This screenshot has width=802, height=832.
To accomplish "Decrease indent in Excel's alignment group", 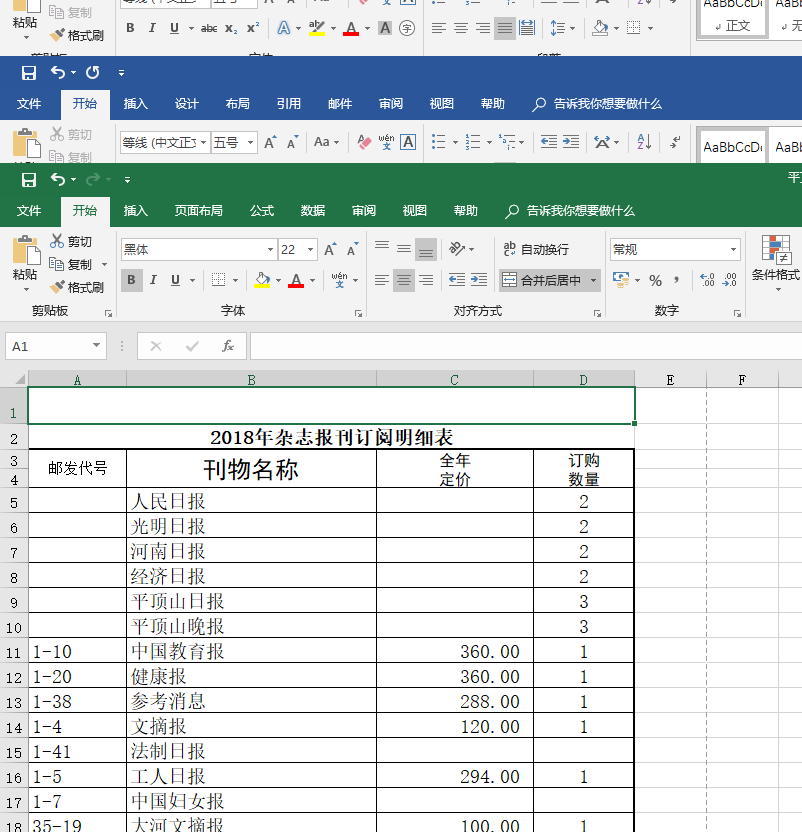I will [x=456, y=280].
